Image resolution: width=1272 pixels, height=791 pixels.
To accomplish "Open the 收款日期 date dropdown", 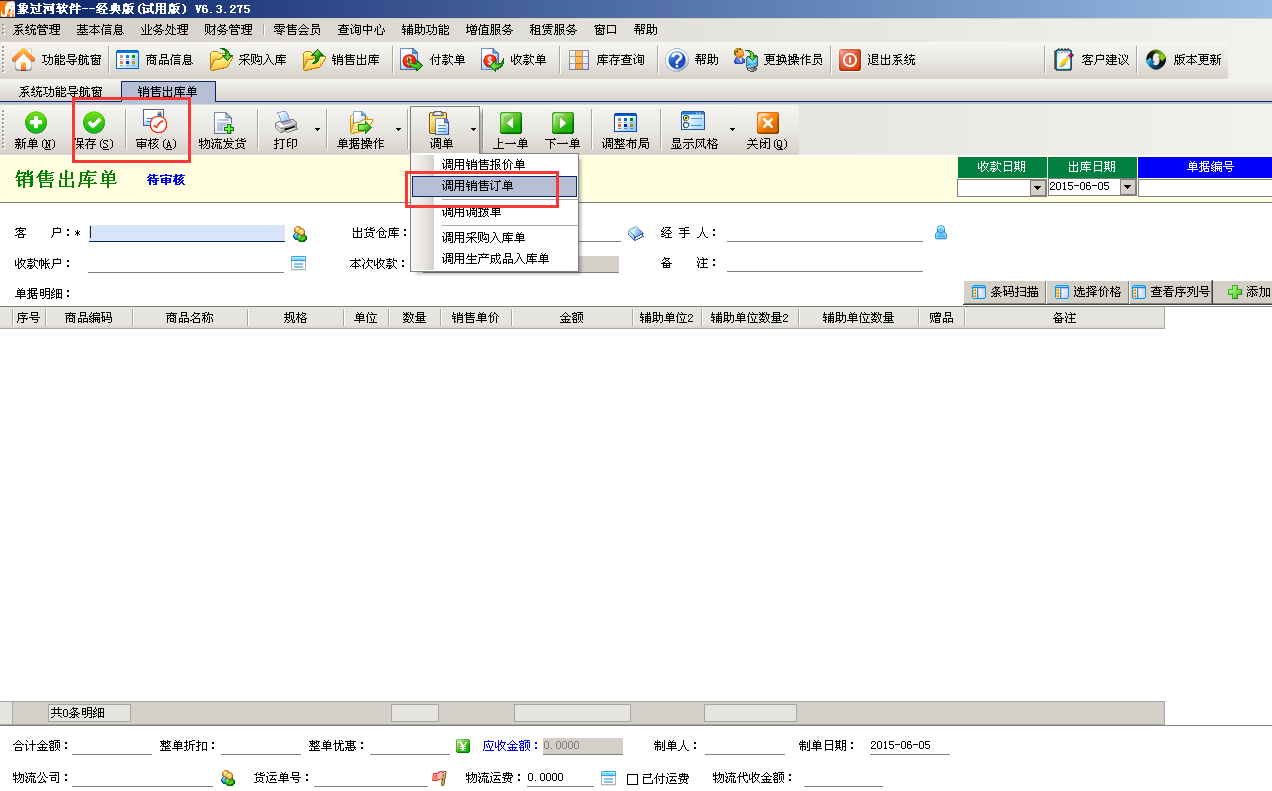I will [x=1037, y=187].
